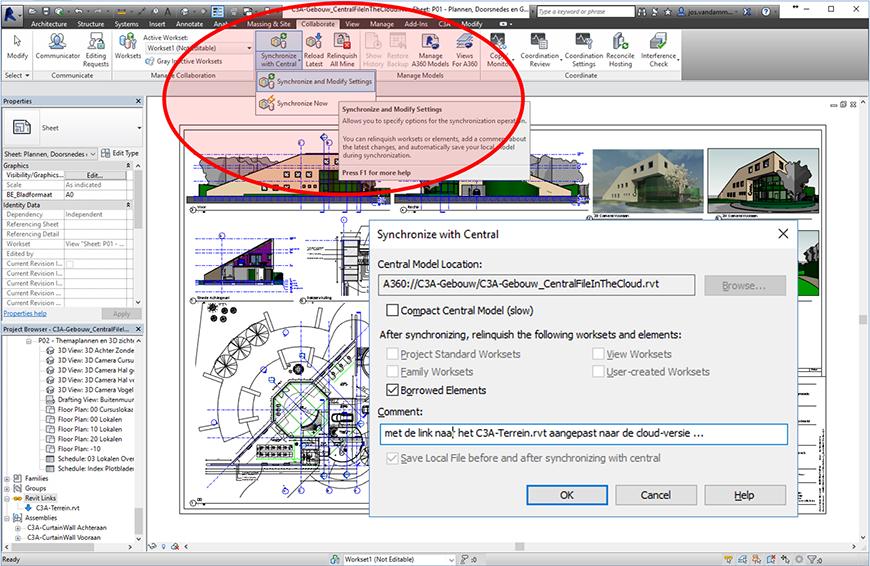The height and width of the screenshot is (566, 870).
Task: Toggle User-created Worksets checkbox
Action: 598,371
